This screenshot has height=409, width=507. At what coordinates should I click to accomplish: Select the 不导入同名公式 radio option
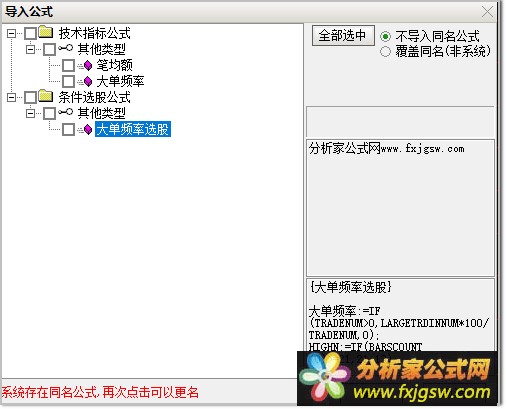385,36
